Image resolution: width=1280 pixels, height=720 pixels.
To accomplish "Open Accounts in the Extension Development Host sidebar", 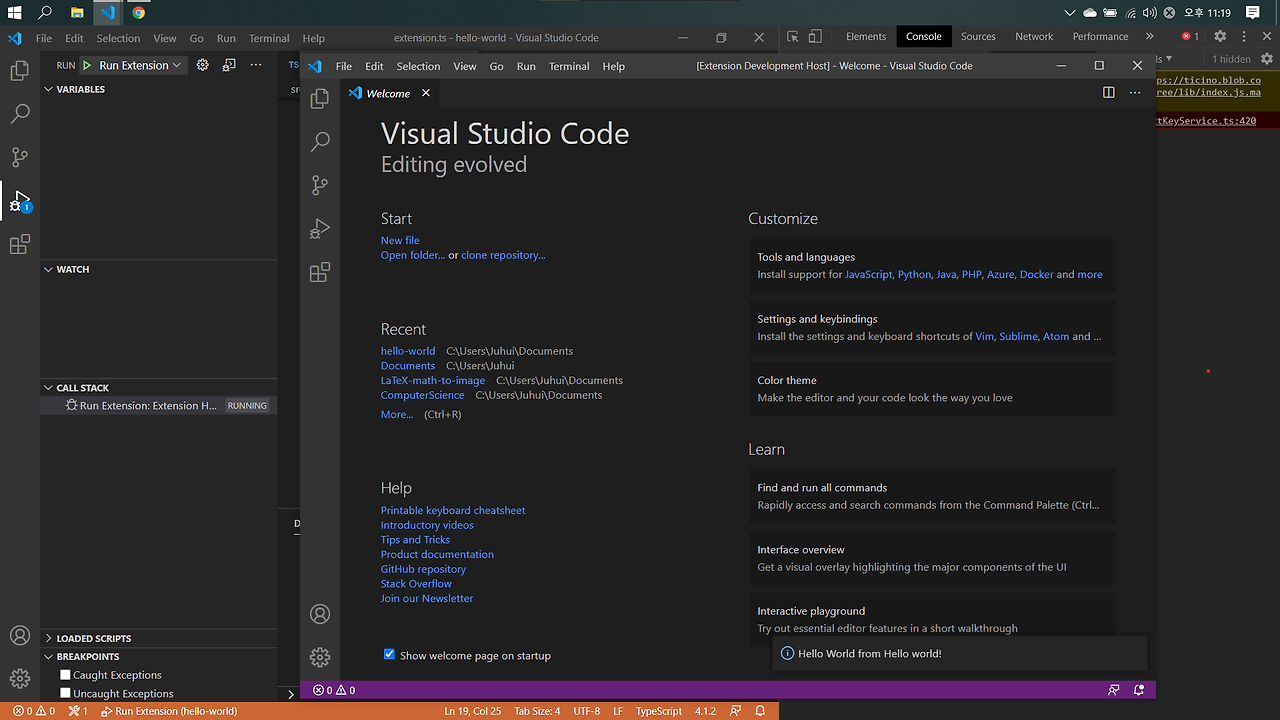I will point(320,614).
